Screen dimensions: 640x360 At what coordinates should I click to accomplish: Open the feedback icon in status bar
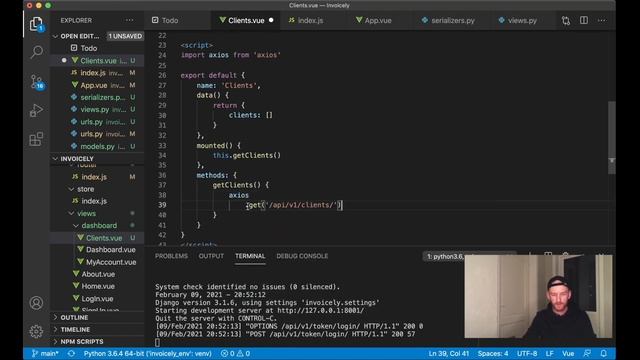pos(587,353)
